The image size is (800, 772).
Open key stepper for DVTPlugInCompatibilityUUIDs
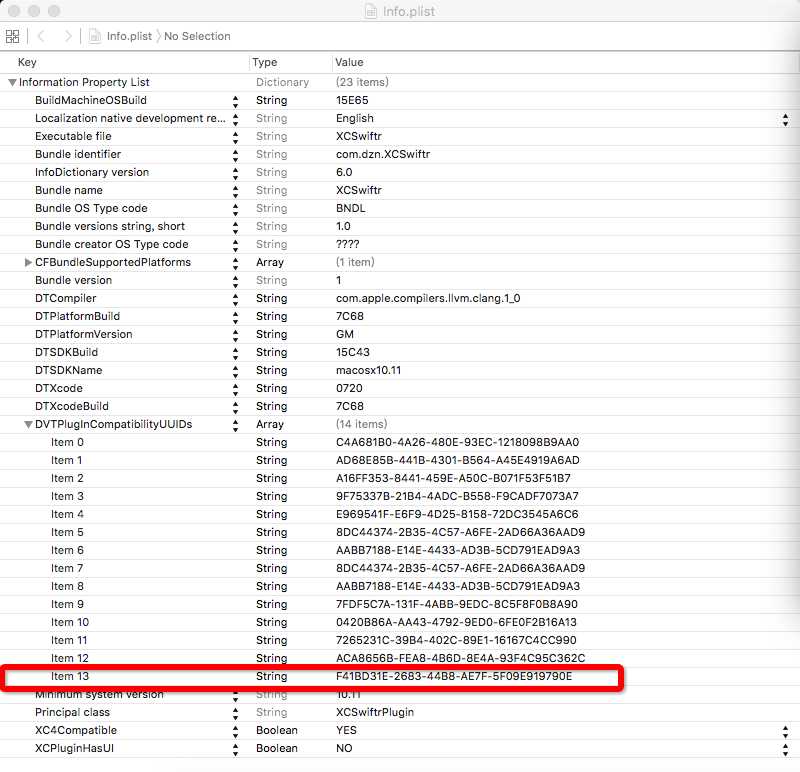click(235, 425)
